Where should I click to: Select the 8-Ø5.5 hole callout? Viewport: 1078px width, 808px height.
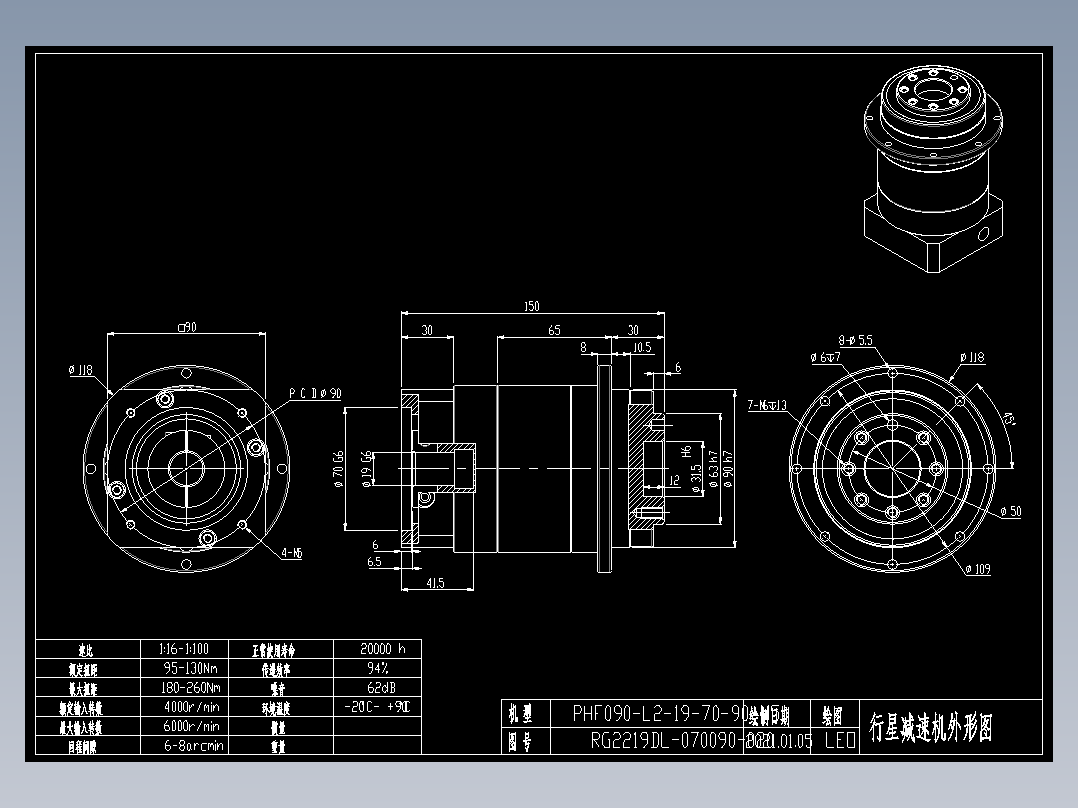(x=856, y=340)
